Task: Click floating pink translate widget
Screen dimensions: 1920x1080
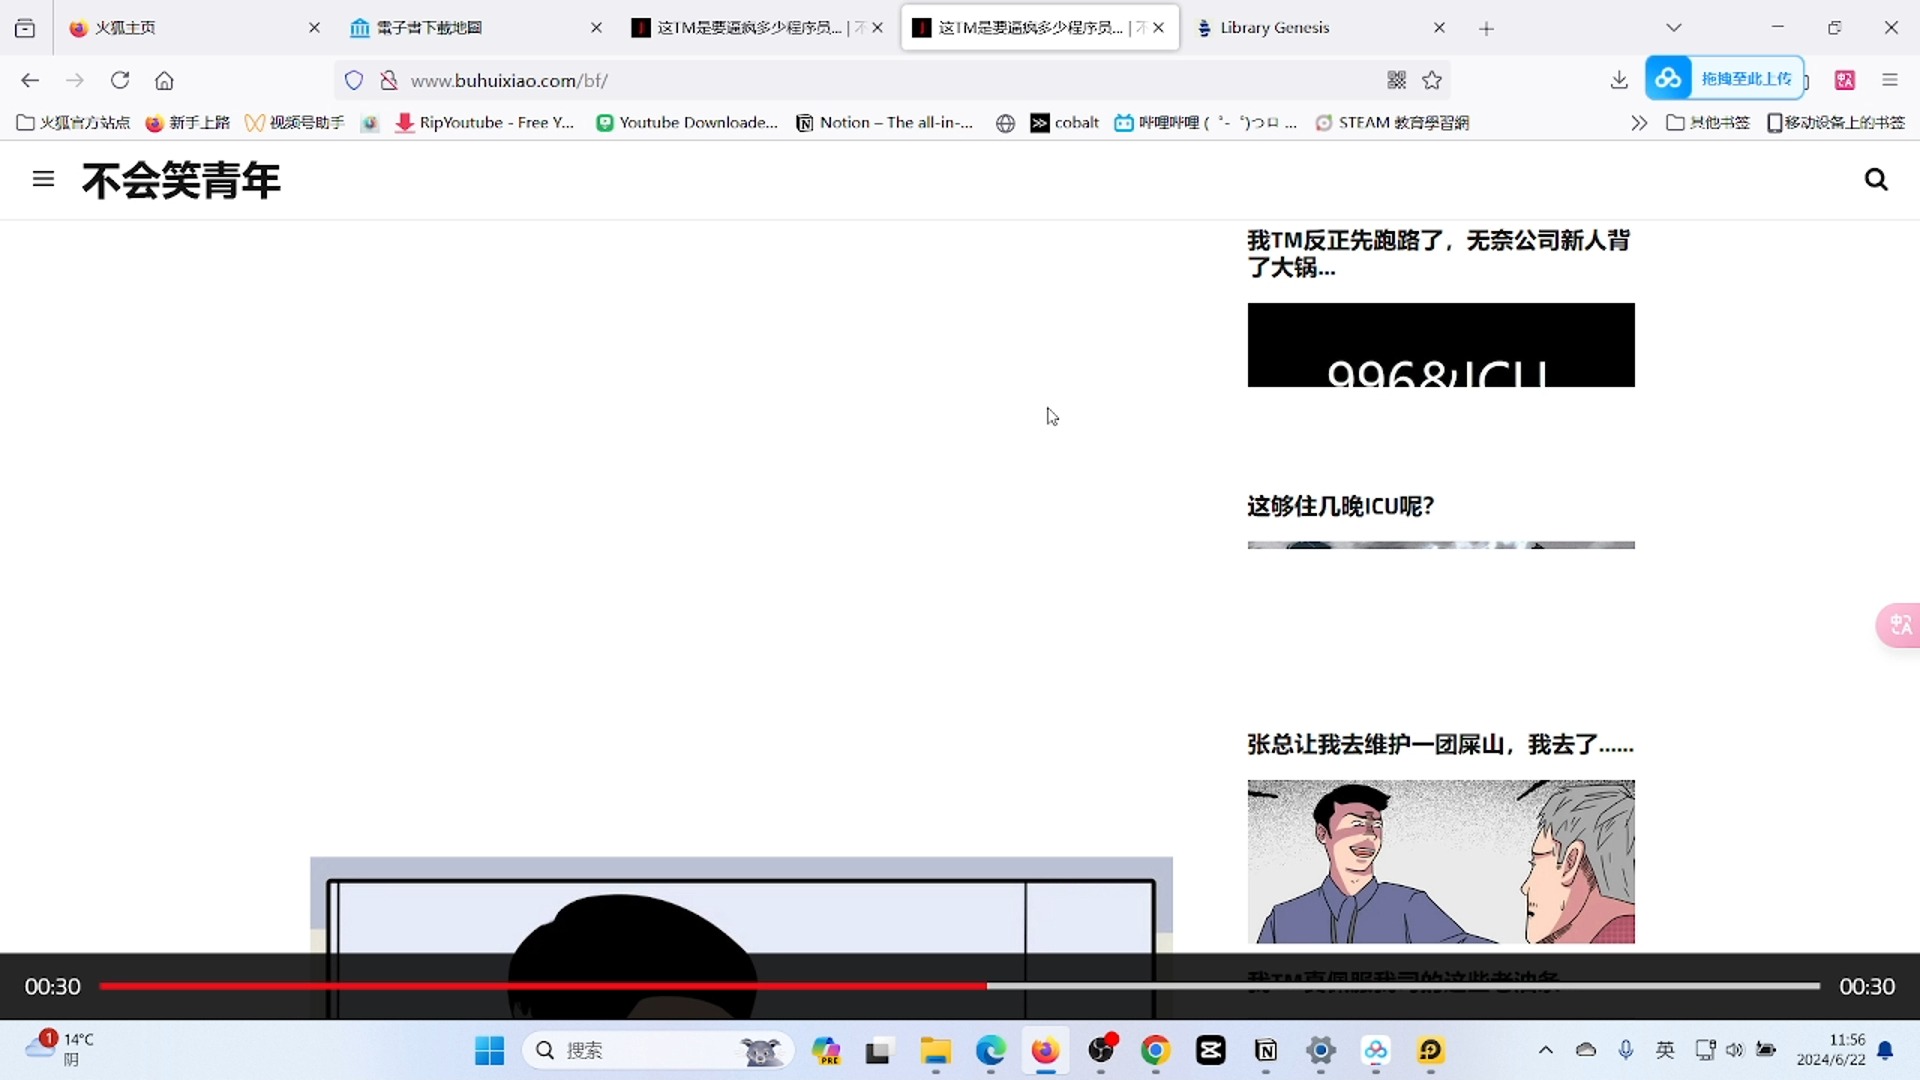Action: (x=1898, y=625)
